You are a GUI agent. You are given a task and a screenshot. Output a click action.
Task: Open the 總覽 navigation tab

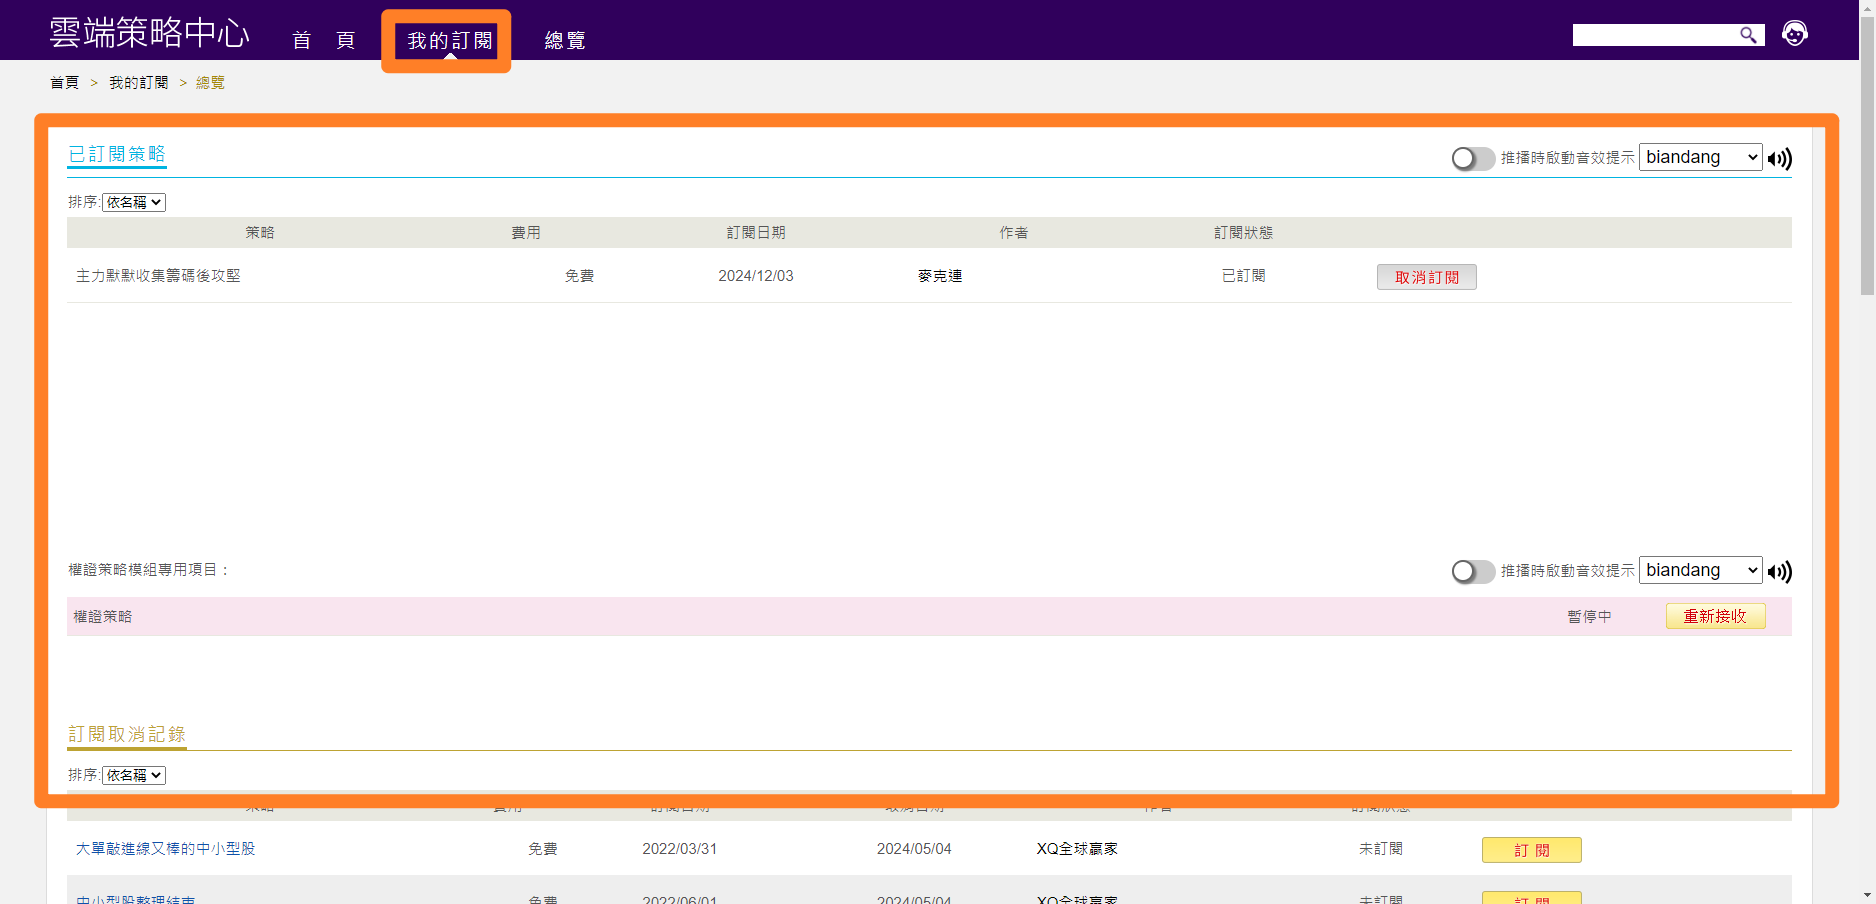point(565,41)
